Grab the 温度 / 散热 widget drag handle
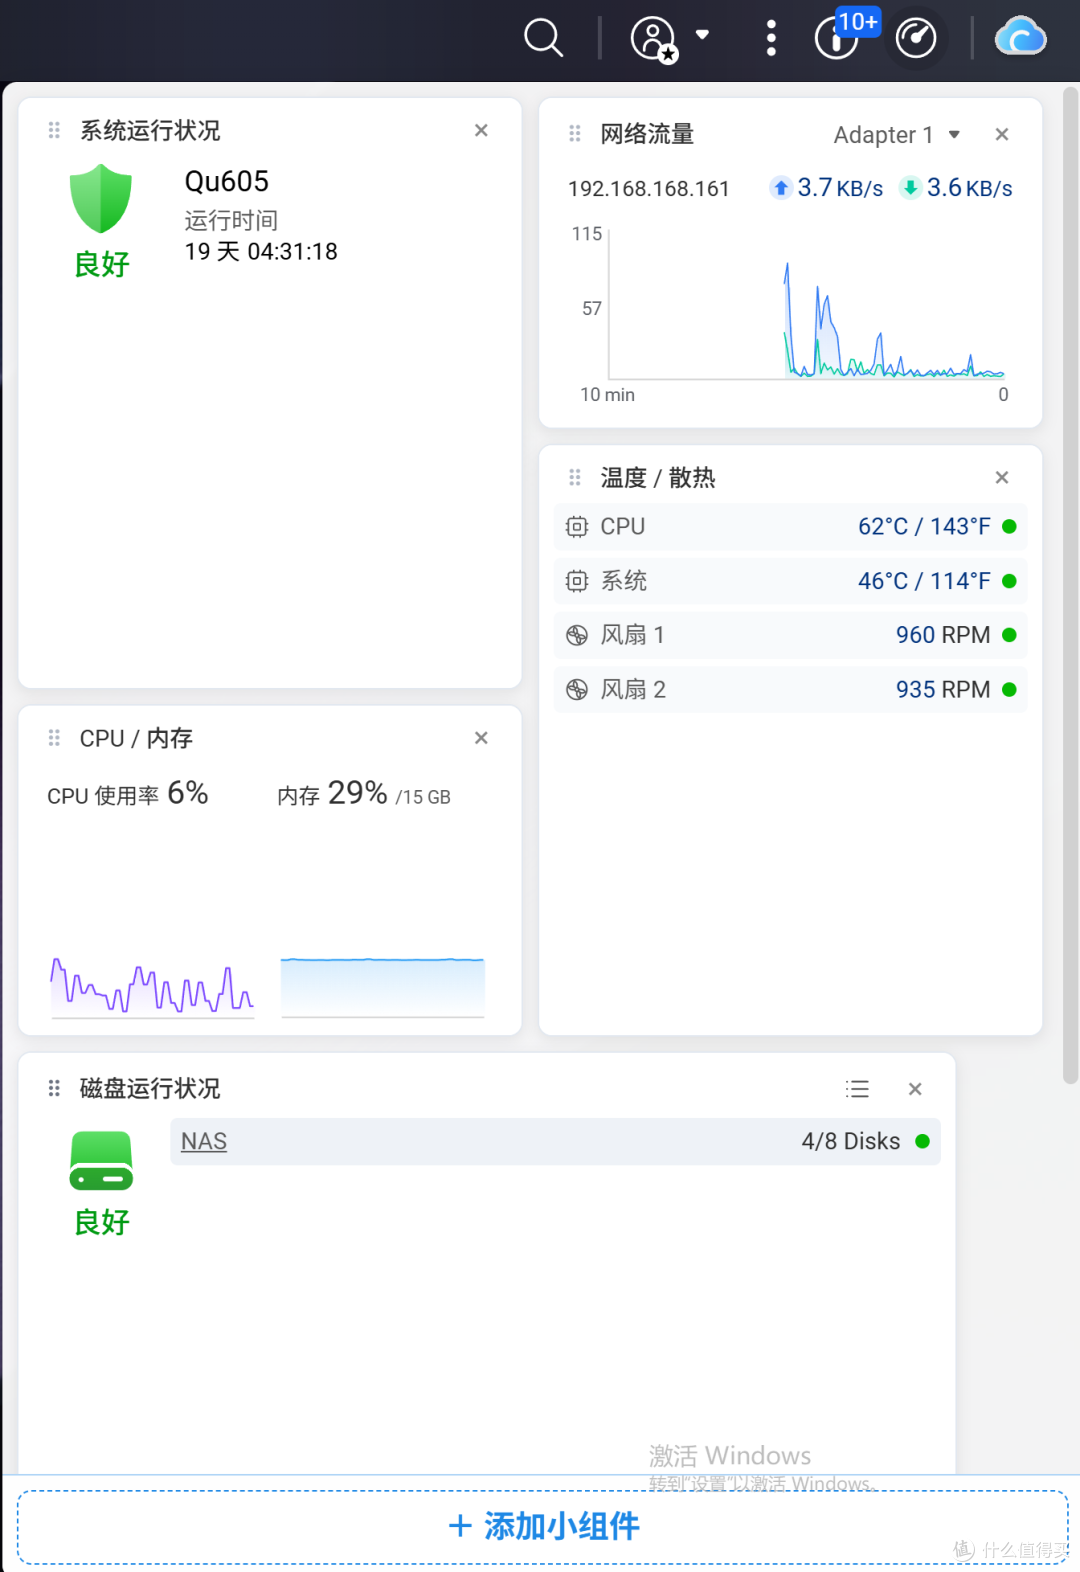 (574, 477)
